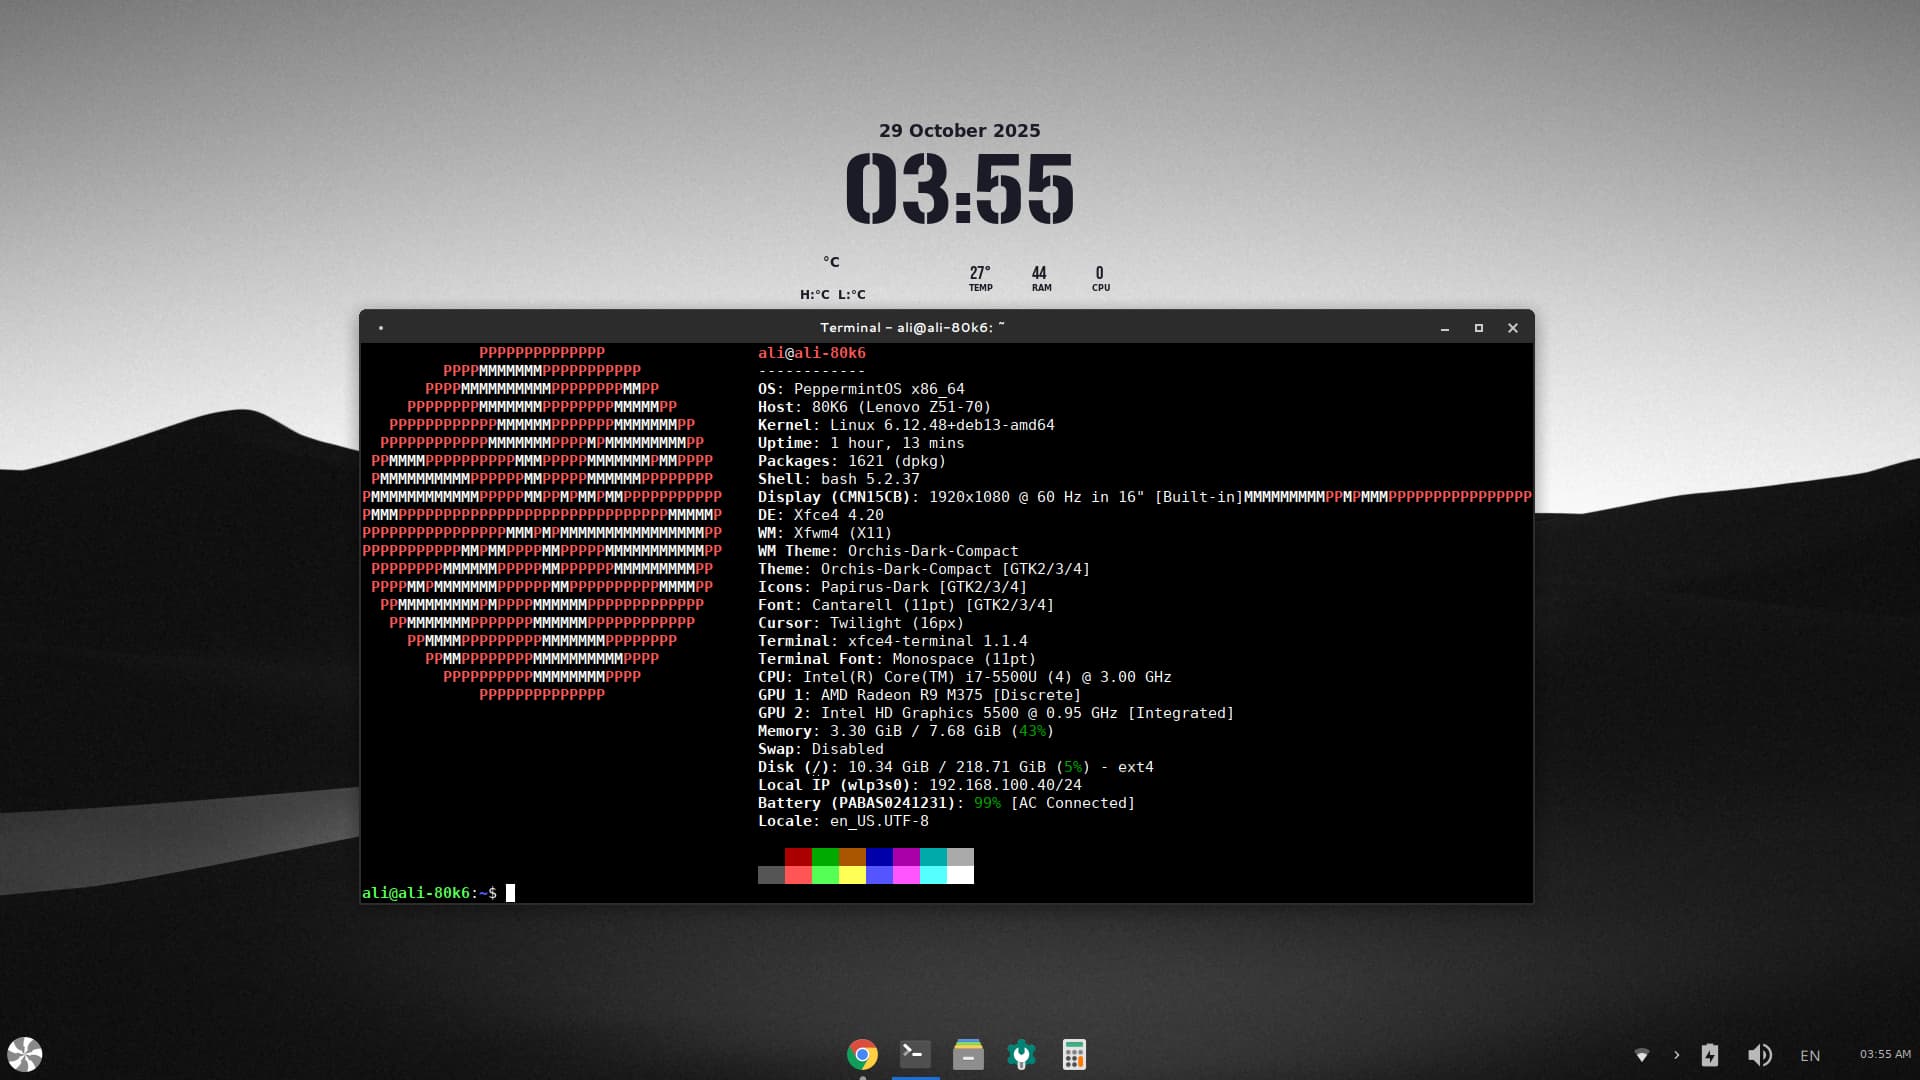
Task: Open the battery power manager icon
Action: (1710, 1055)
